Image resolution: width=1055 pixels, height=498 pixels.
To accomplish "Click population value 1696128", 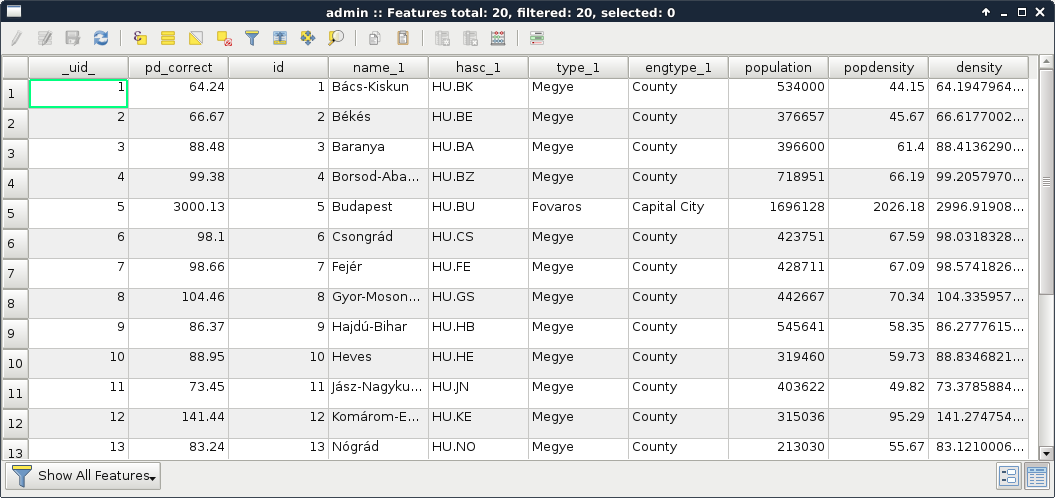I will click(778, 213).
